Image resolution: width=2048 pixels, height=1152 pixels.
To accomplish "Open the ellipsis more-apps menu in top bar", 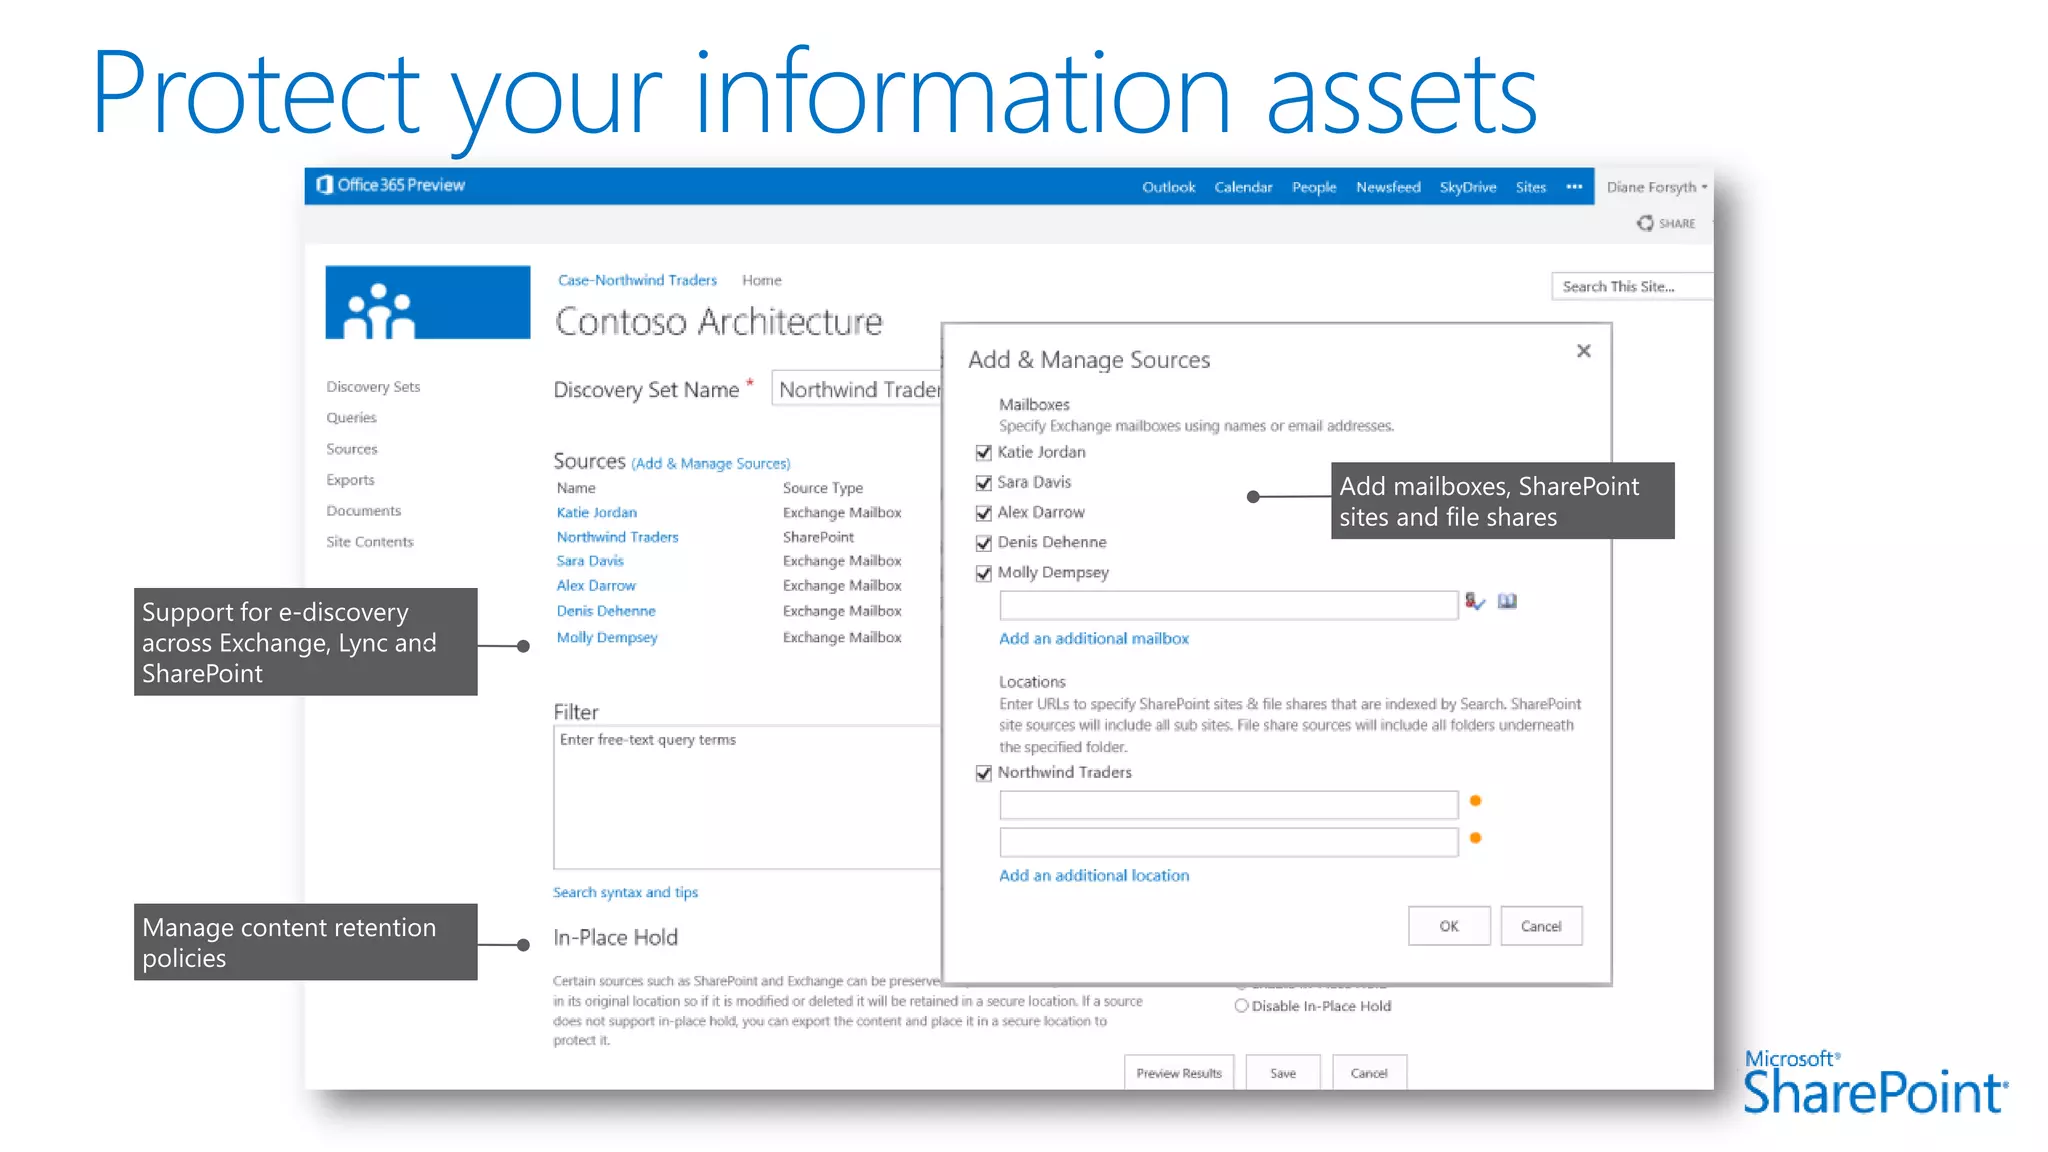I will [1574, 187].
